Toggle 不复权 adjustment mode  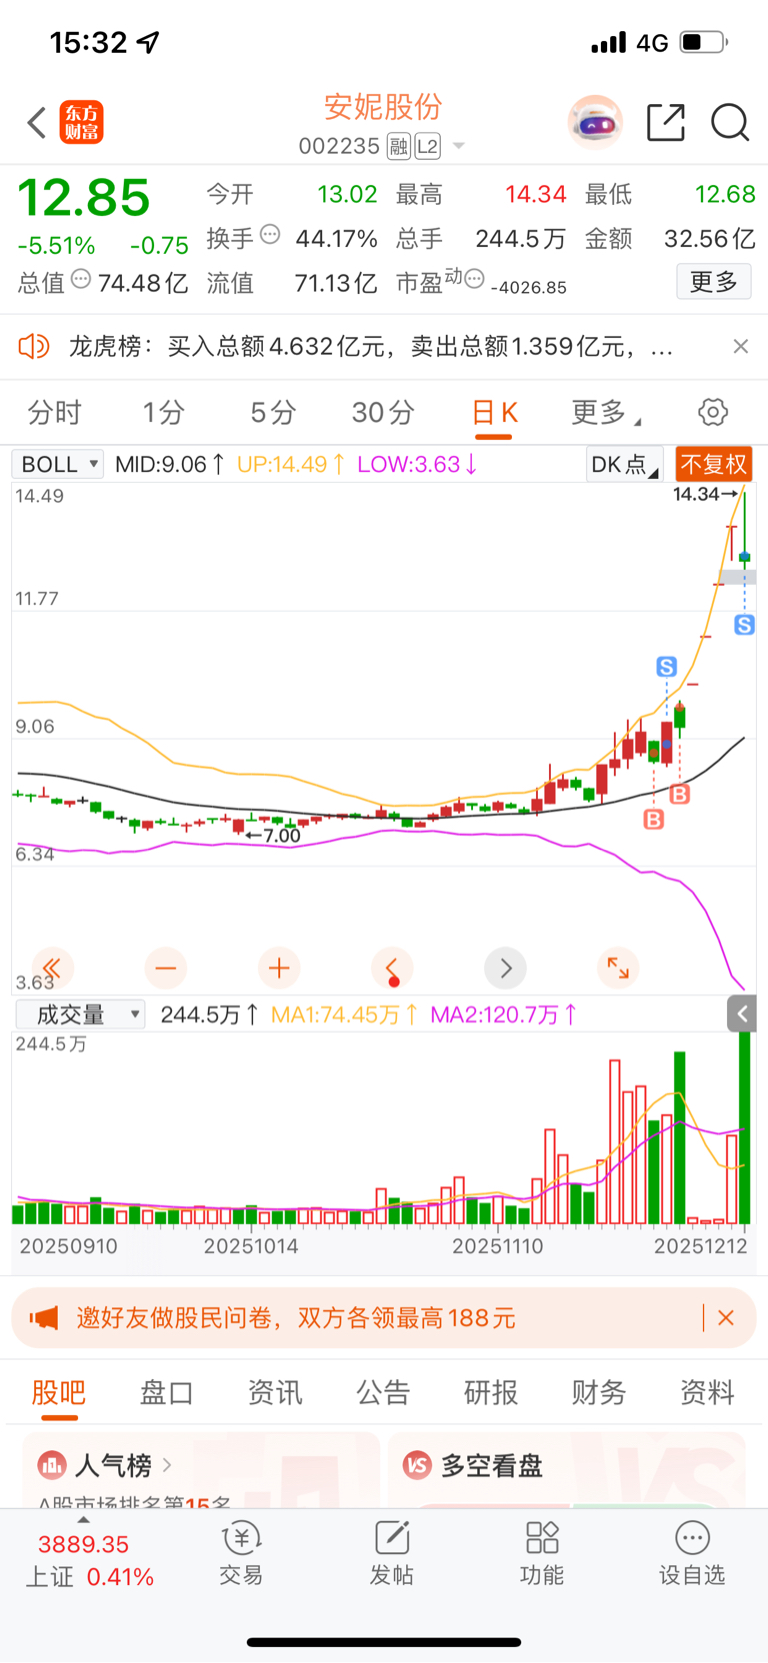coord(714,464)
